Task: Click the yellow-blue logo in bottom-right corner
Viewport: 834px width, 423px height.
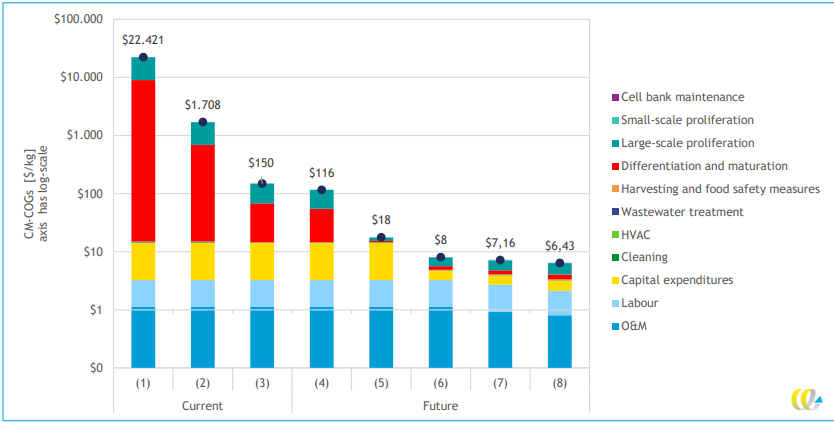Action: pos(805,398)
